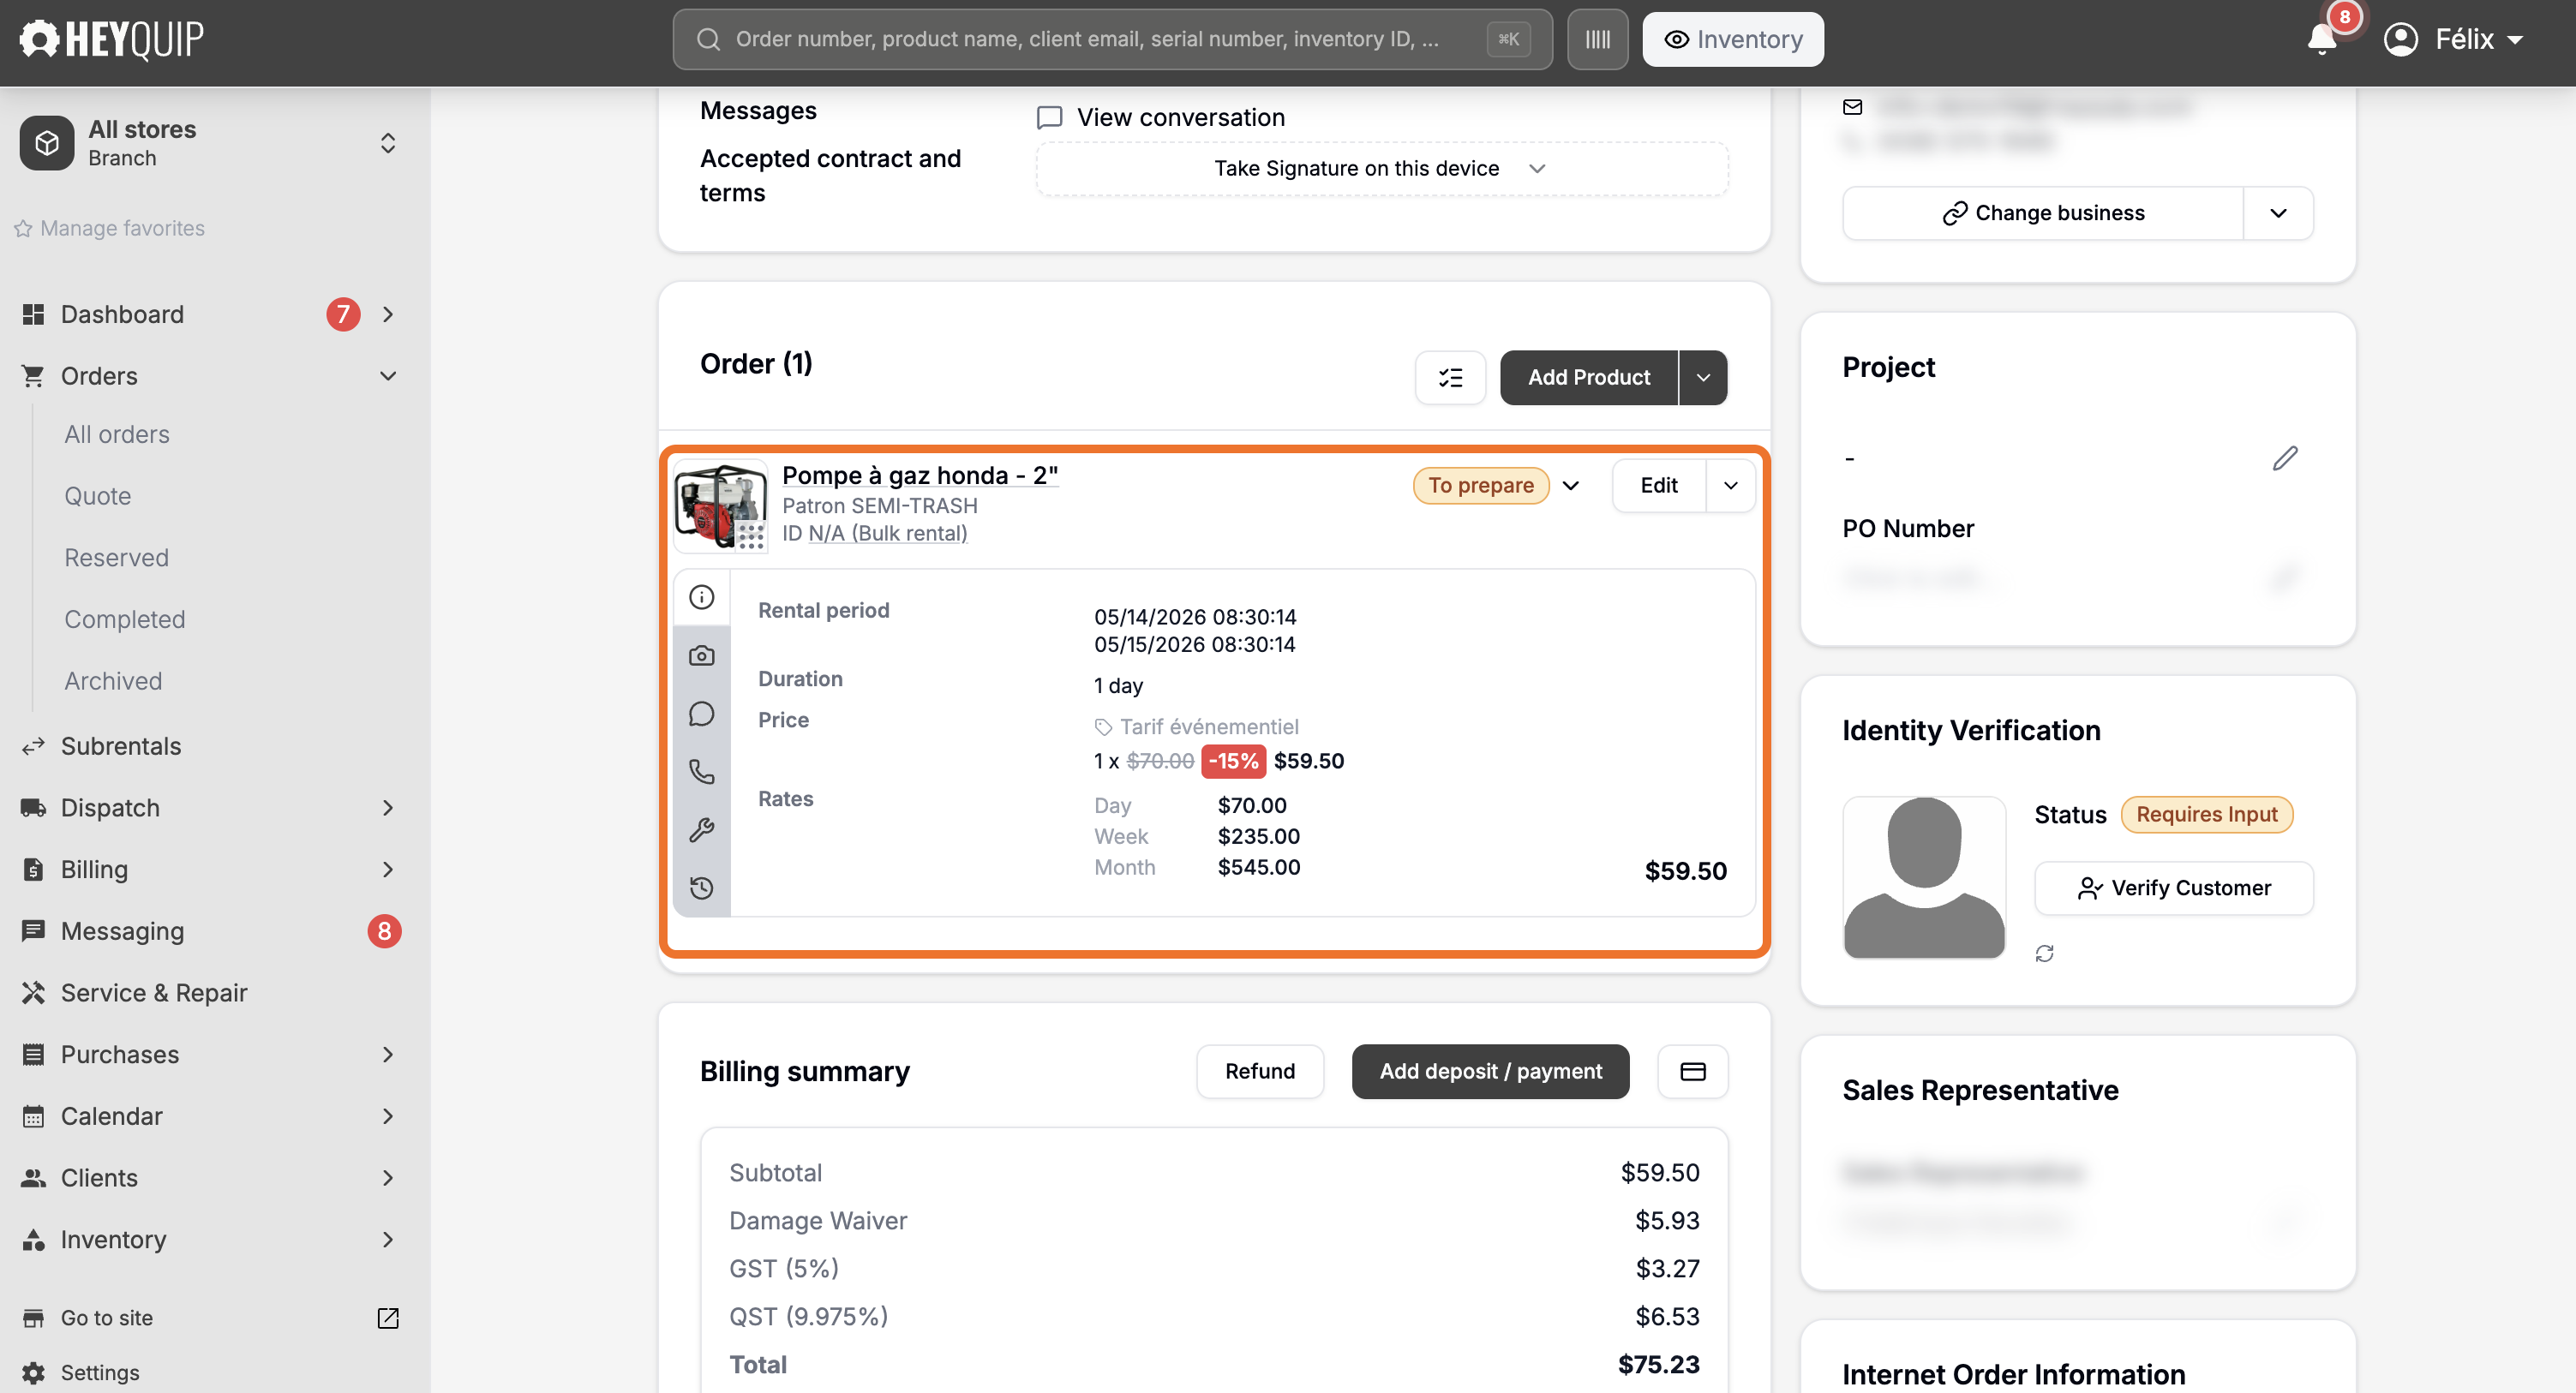
Task: Open the Completed orders list
Action: (x=125, y=619)
